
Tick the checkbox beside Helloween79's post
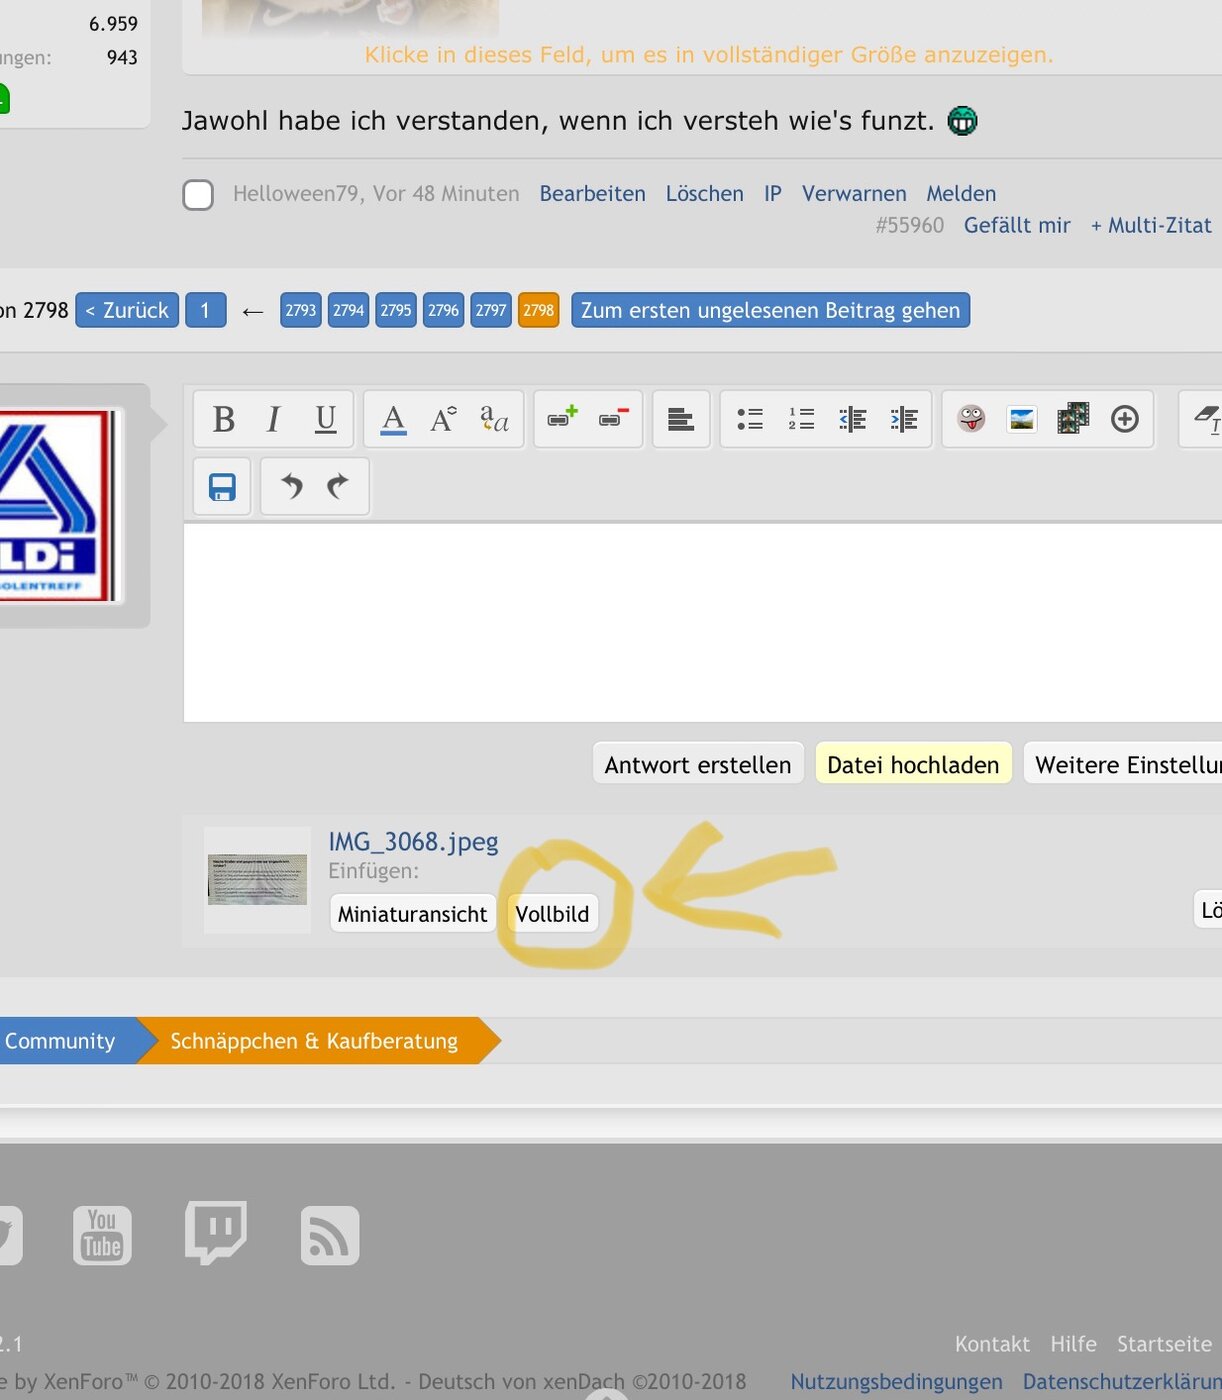point(198,195)
